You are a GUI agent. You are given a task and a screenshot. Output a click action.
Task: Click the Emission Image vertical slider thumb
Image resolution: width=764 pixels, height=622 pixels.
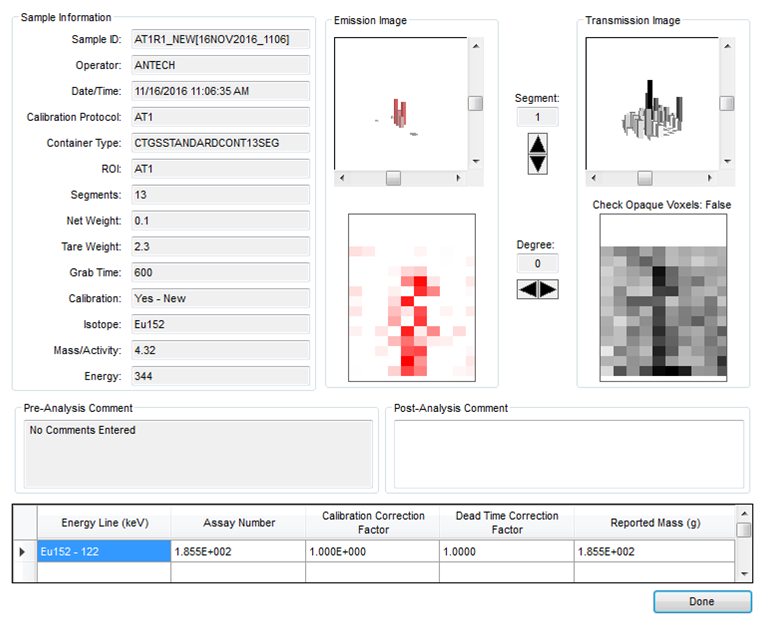pyautogui.click(x=476, y=103)
